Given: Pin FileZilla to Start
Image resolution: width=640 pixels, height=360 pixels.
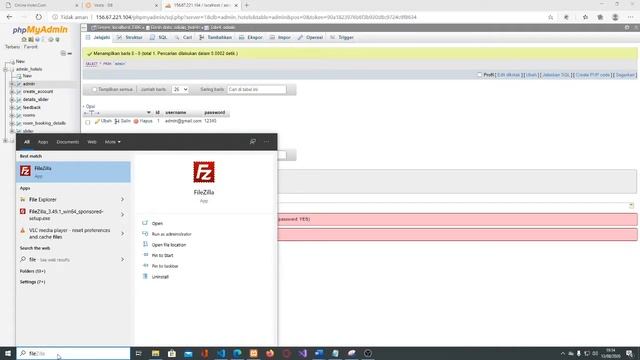Looking at the screenshot, I should click(x=162, y=255).
